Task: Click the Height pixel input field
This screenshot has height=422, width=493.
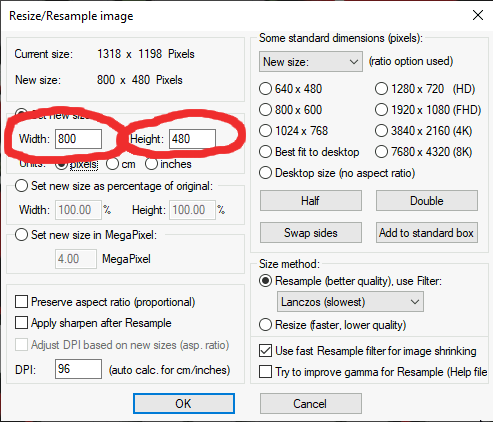Action: (192, 139)
